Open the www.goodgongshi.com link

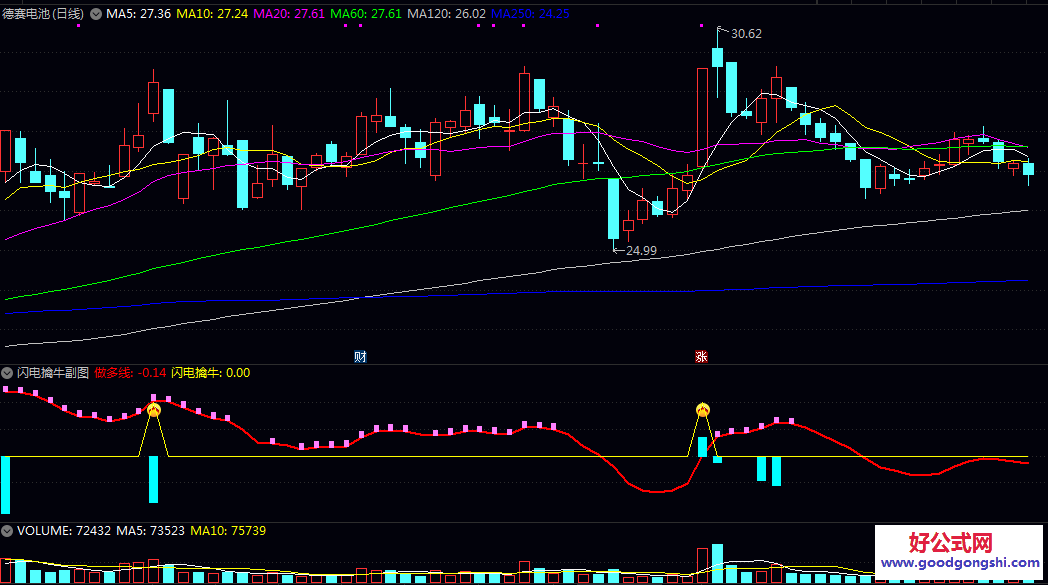pyautogui.click(x=960, y=563)
